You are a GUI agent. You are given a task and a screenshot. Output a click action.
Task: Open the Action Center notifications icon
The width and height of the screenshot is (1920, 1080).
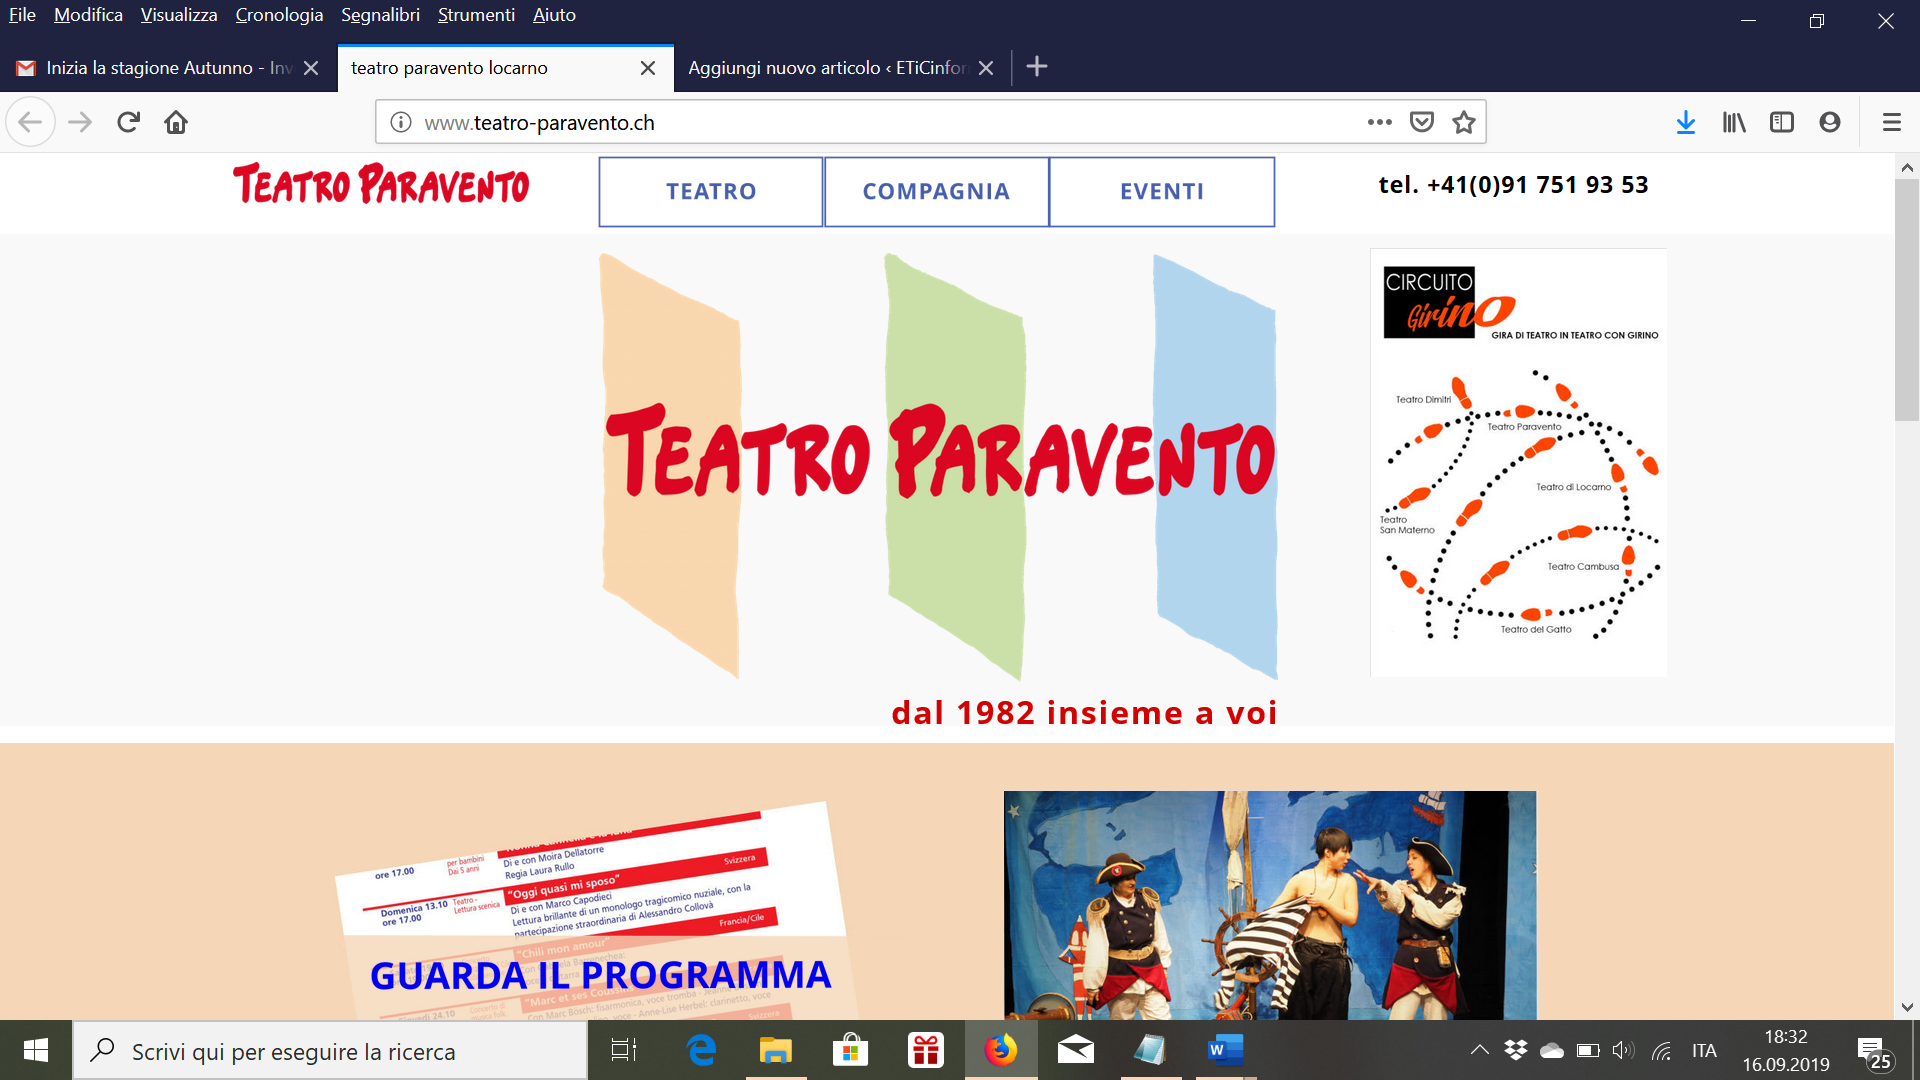(1874, 1052)
